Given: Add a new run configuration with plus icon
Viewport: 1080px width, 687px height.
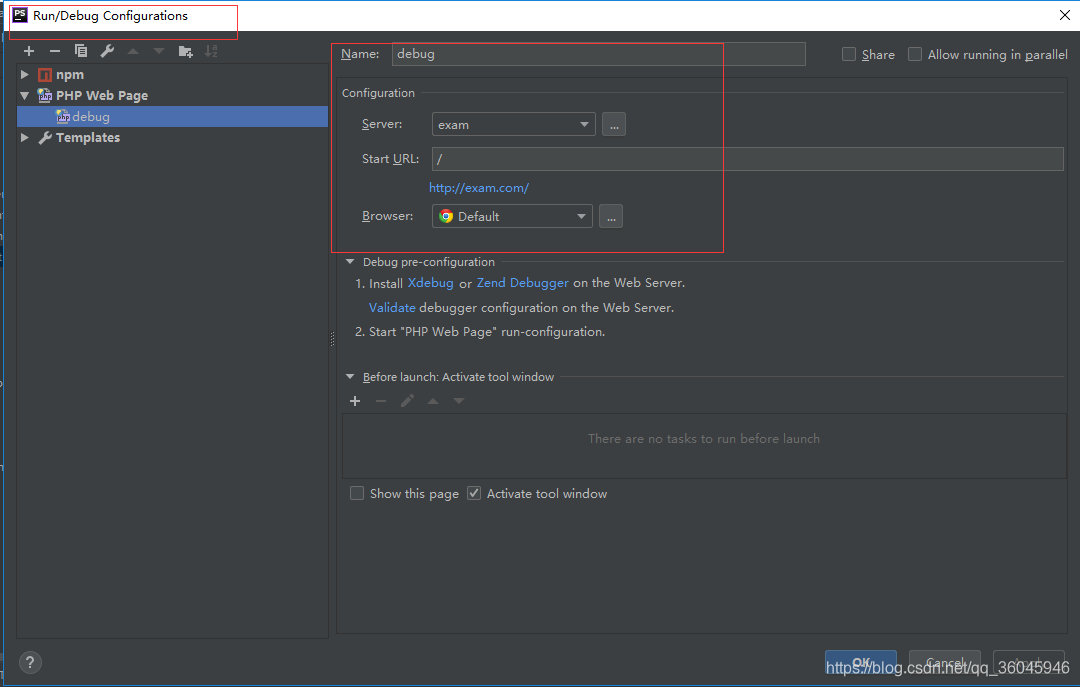Looking at the screenshot, I should click(28, 50).
